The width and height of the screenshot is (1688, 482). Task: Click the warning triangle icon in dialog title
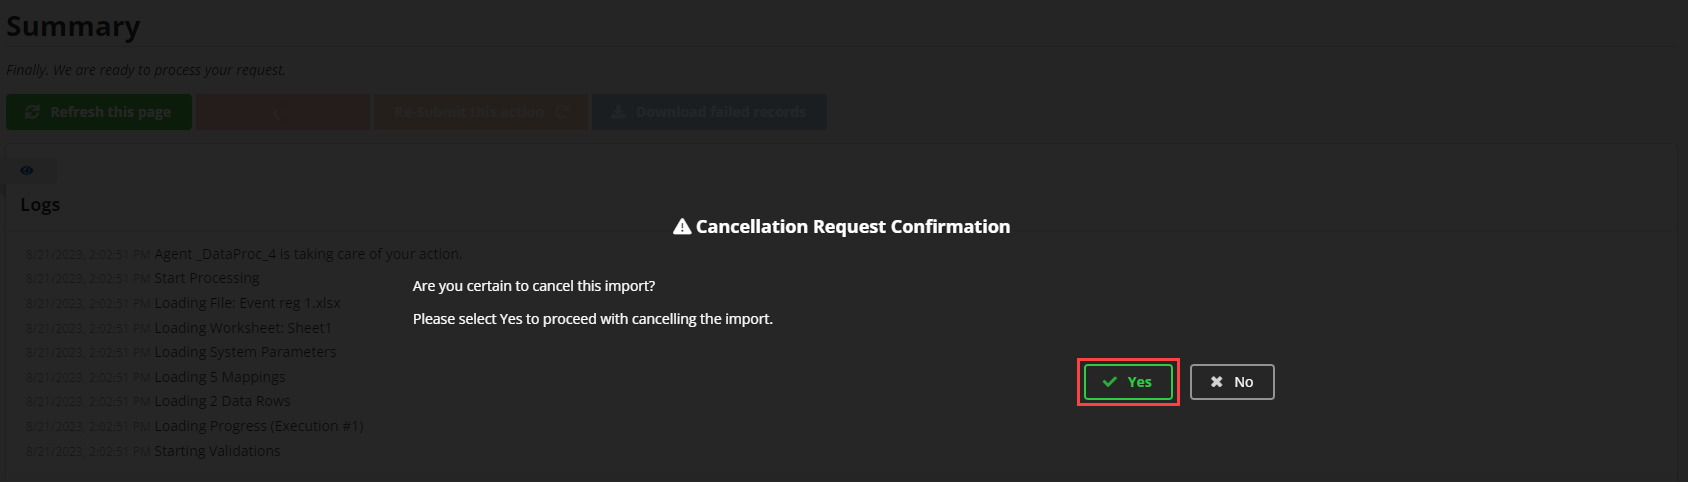point(682,227)
